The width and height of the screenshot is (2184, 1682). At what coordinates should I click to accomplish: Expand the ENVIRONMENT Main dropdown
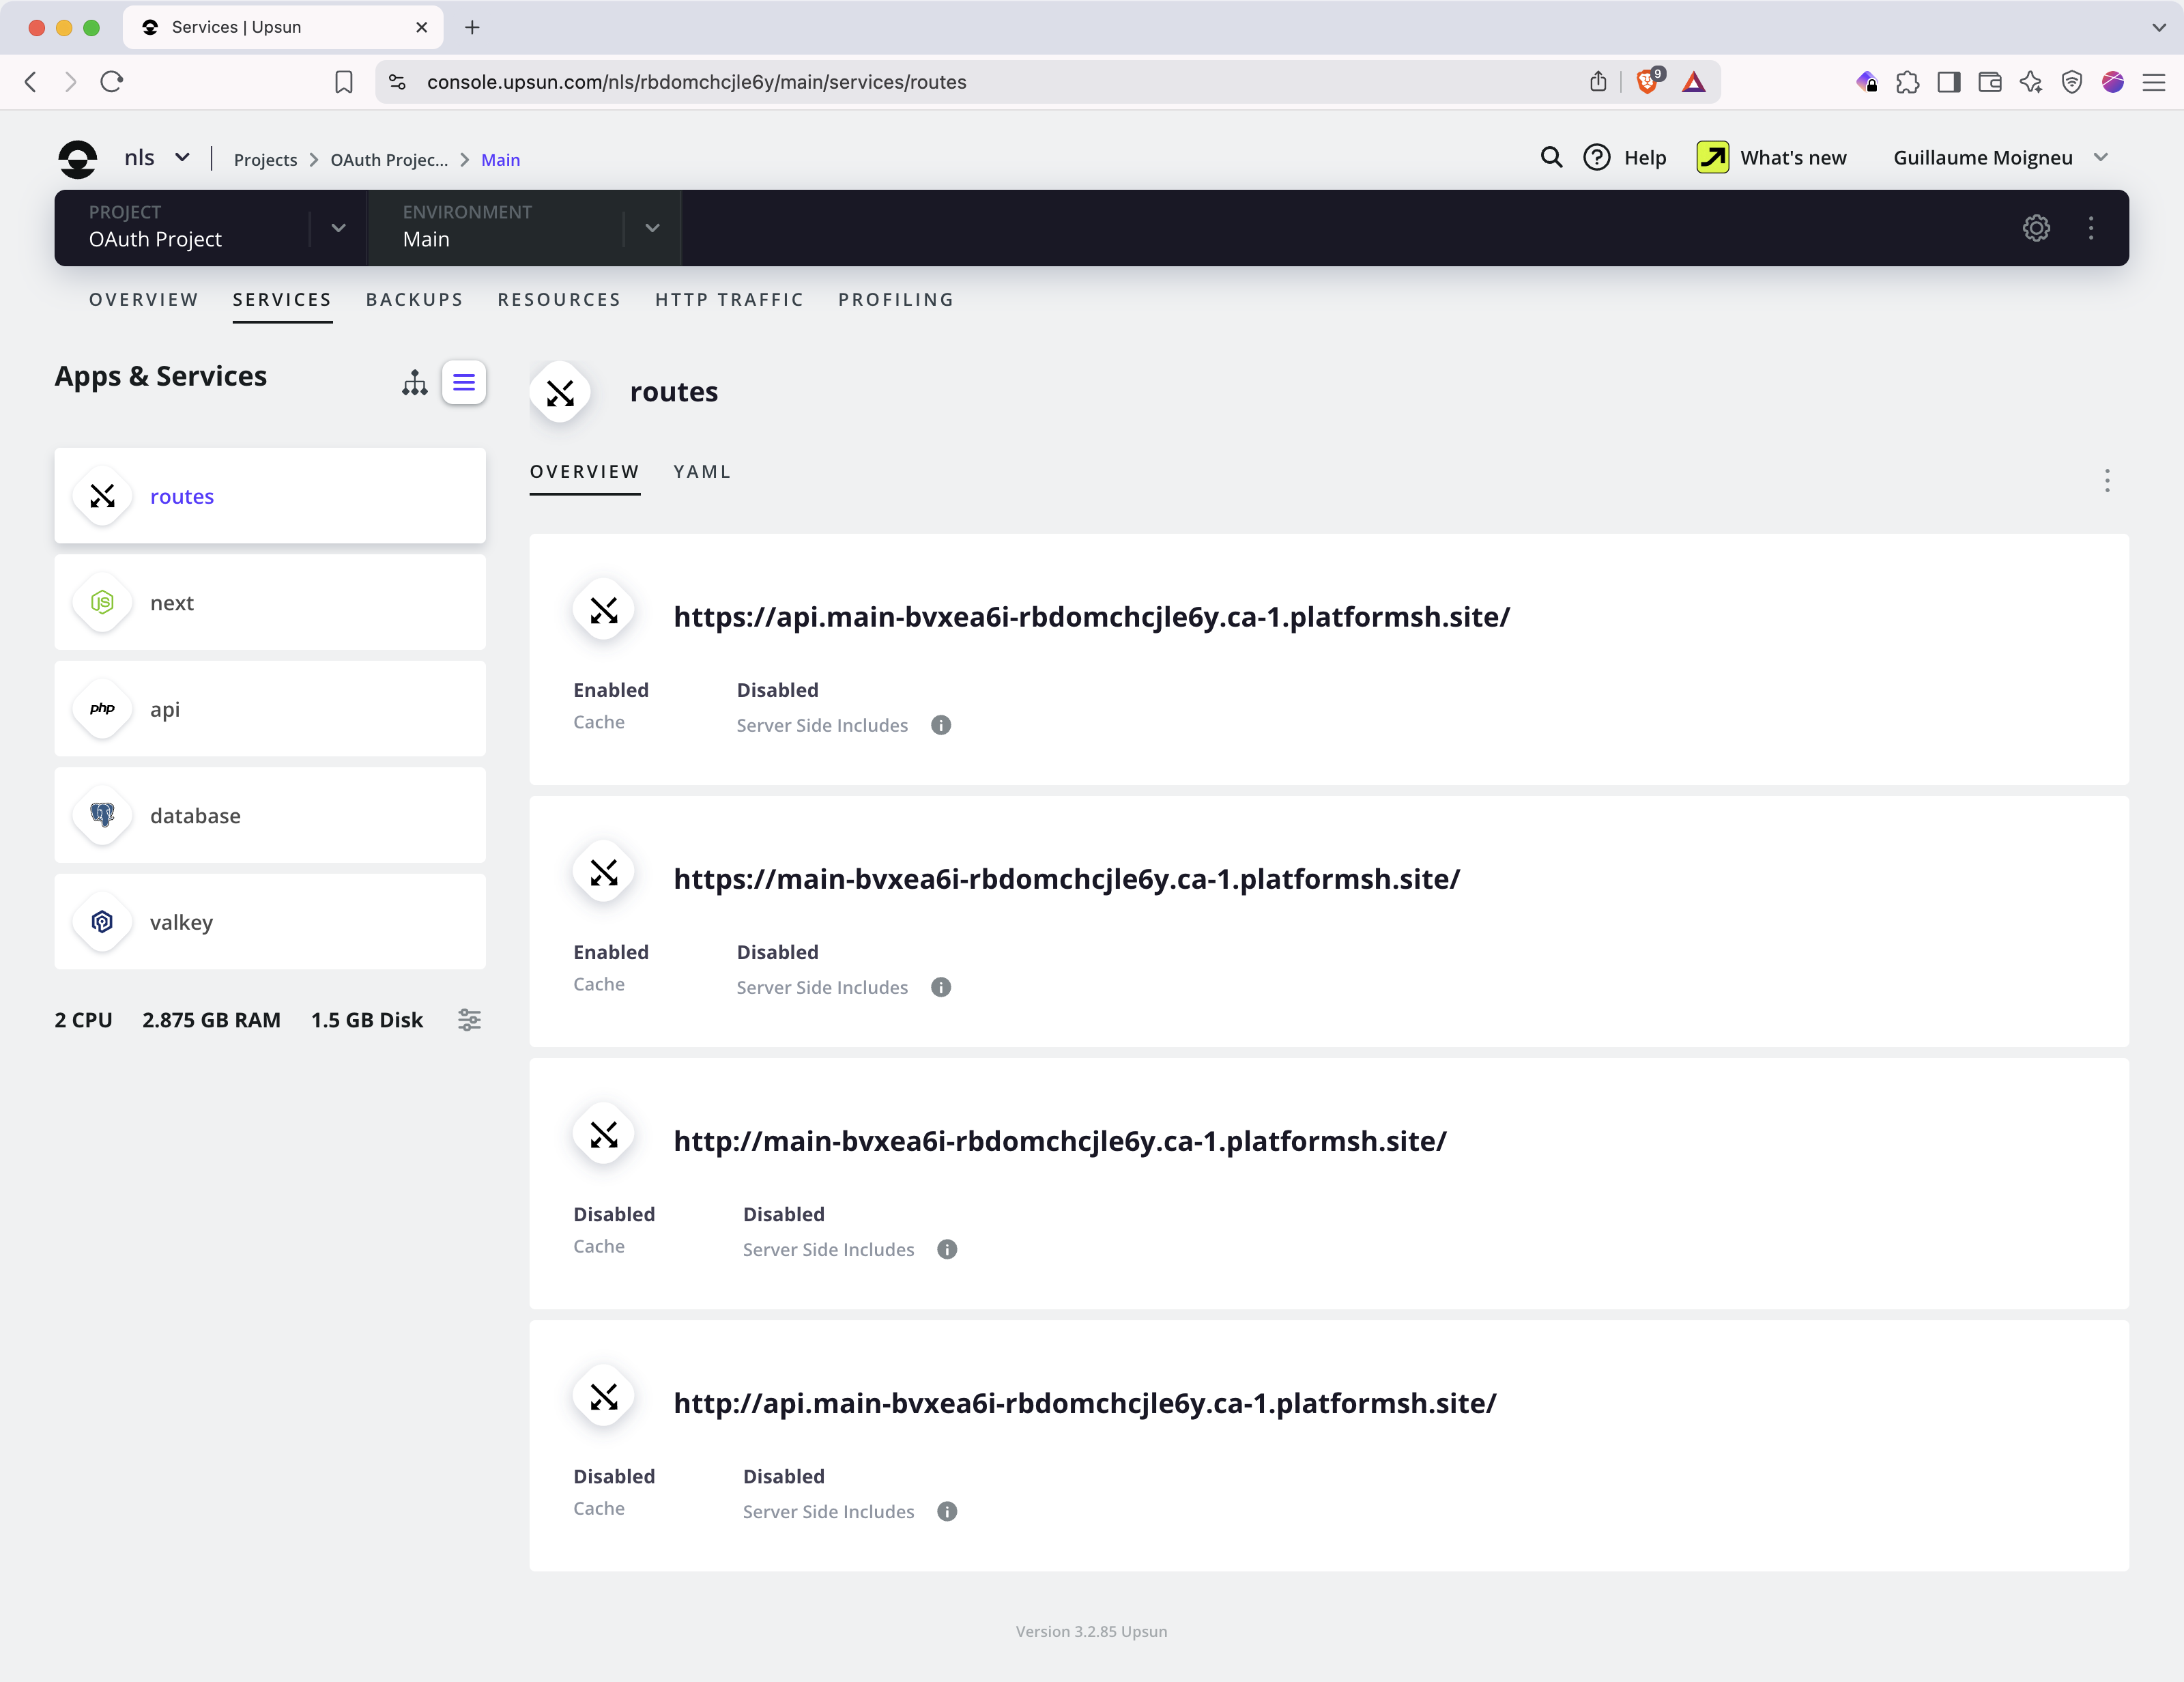(x=653, y=228)
